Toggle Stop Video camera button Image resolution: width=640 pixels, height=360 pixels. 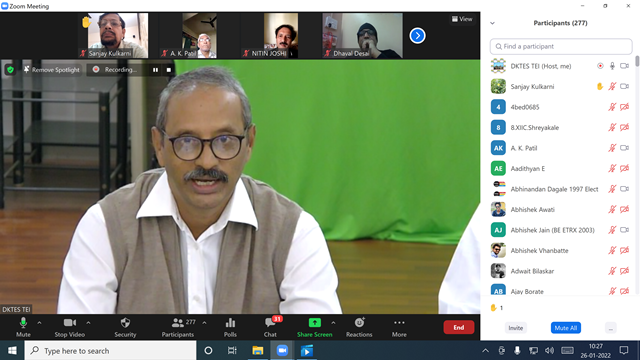pos(70,327)
